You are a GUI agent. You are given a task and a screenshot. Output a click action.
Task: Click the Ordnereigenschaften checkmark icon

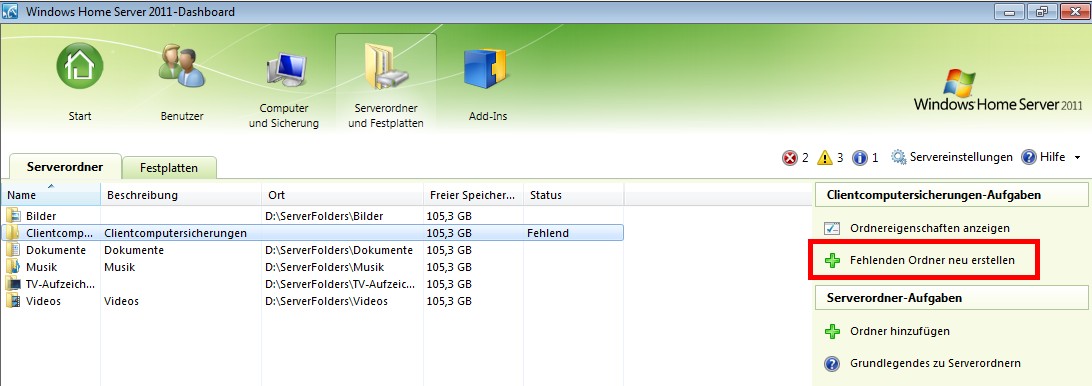coord(832,228)
